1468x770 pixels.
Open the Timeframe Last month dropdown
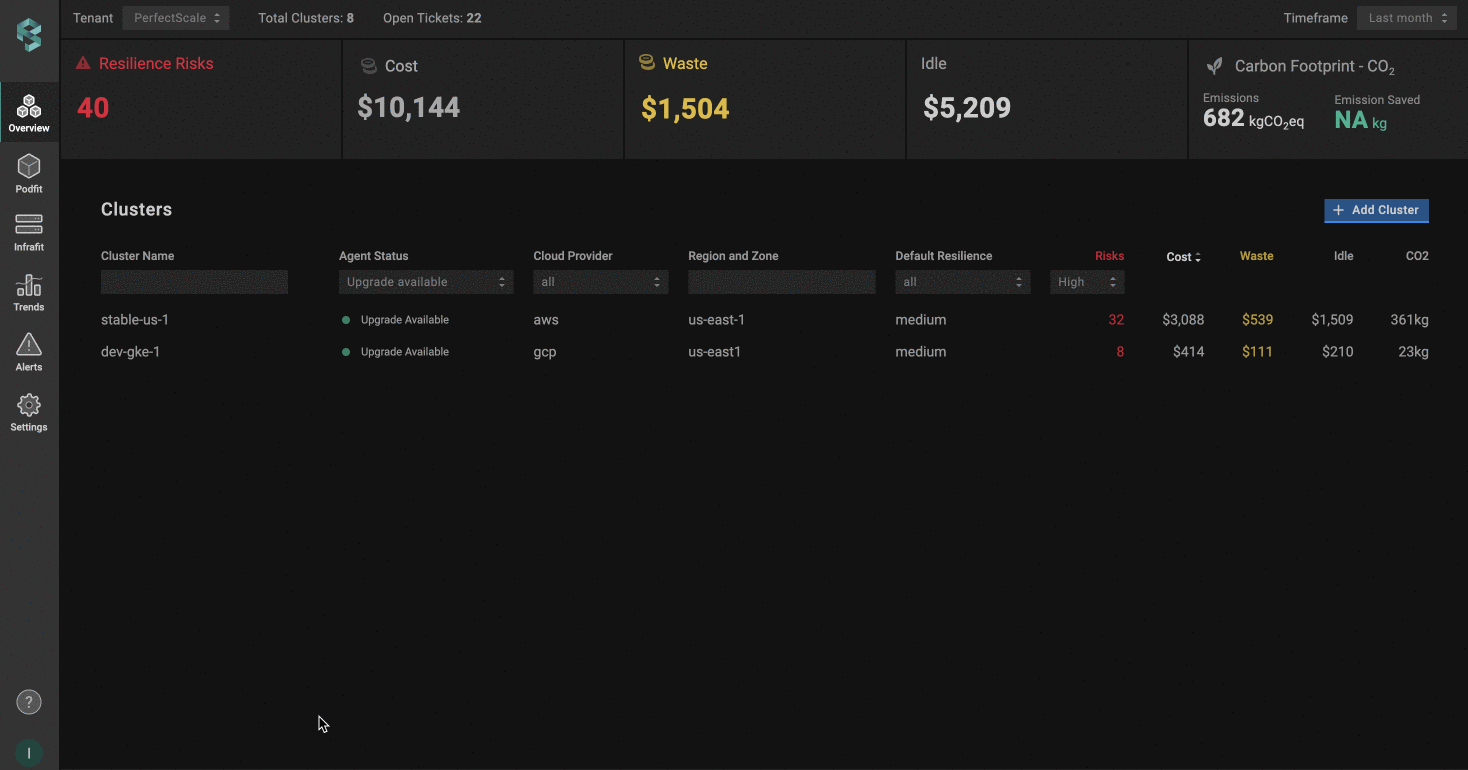click(x=1406, y=18)
